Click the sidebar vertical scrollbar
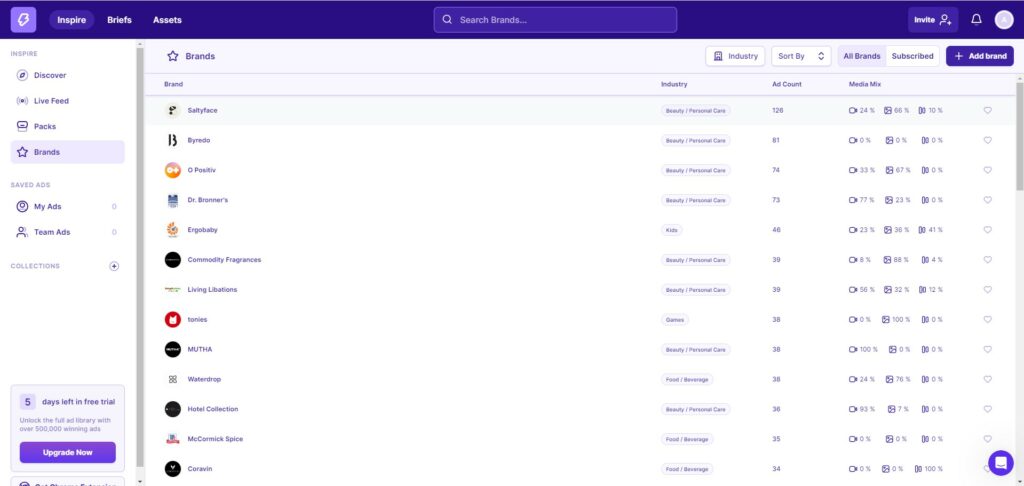1024x486 pixels. pyautogui.click(x=139, y=256)
